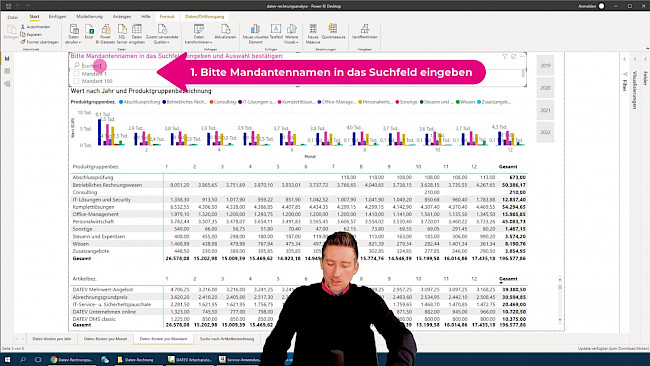The height and width of the screenshot is (366, 650).
Task: Check the Mandant 100 checkbox
Action: click(x=76, y=81)
